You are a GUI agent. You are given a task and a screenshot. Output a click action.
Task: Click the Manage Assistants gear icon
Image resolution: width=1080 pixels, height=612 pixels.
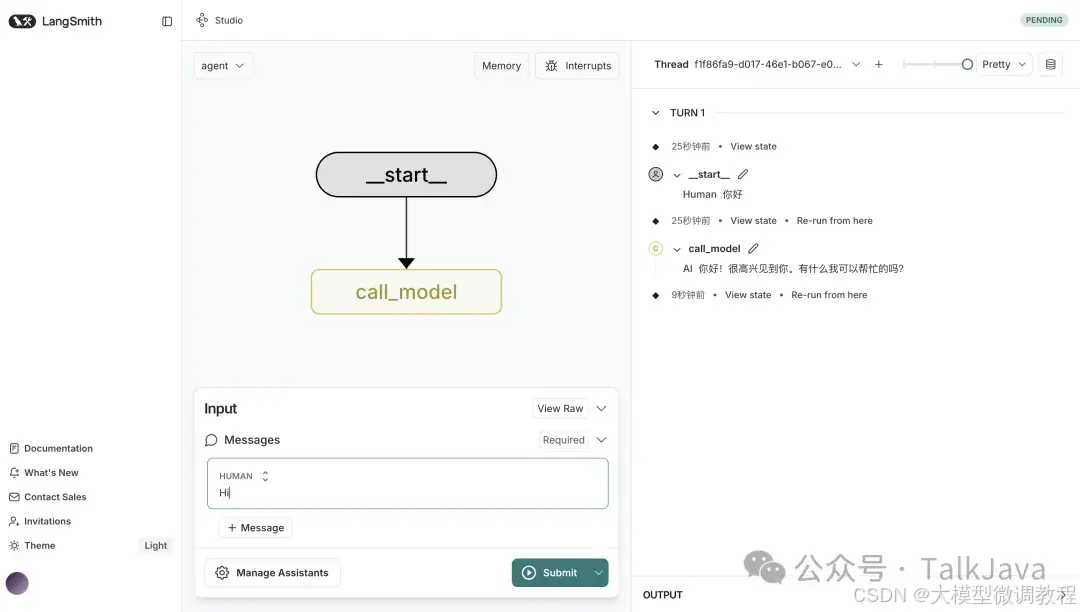pyautogui.click(x=222, y=573)
